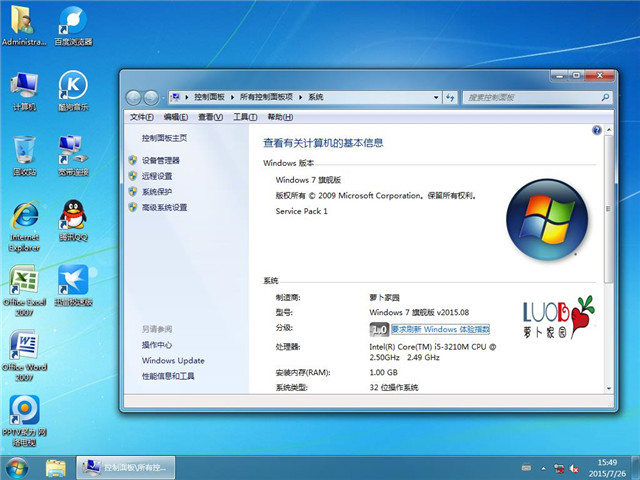Open the 宽带连接 desktop icon
Screen dimensions: 640x480
tap(72, 151)
